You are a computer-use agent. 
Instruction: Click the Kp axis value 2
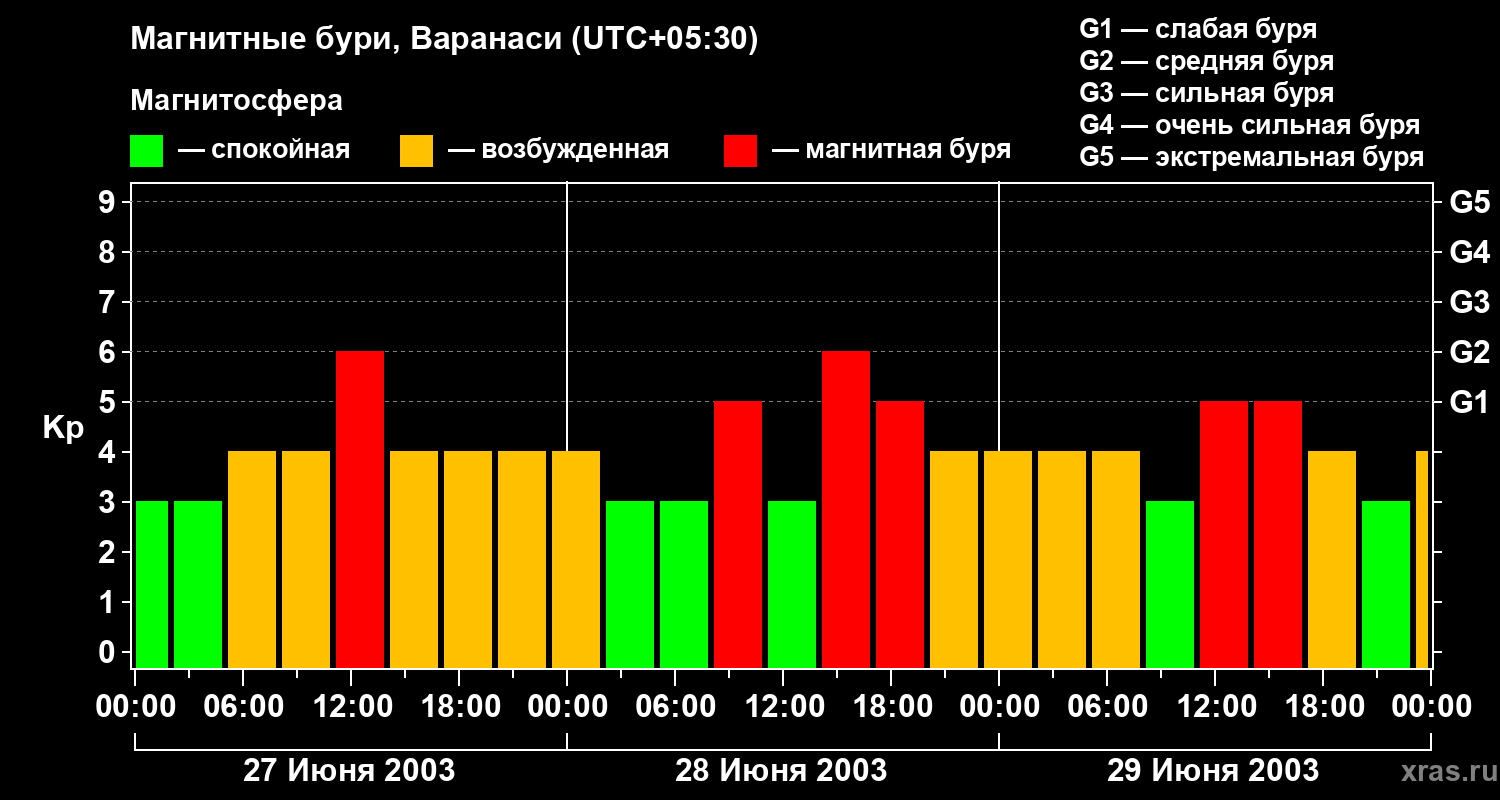coord(109,552)
